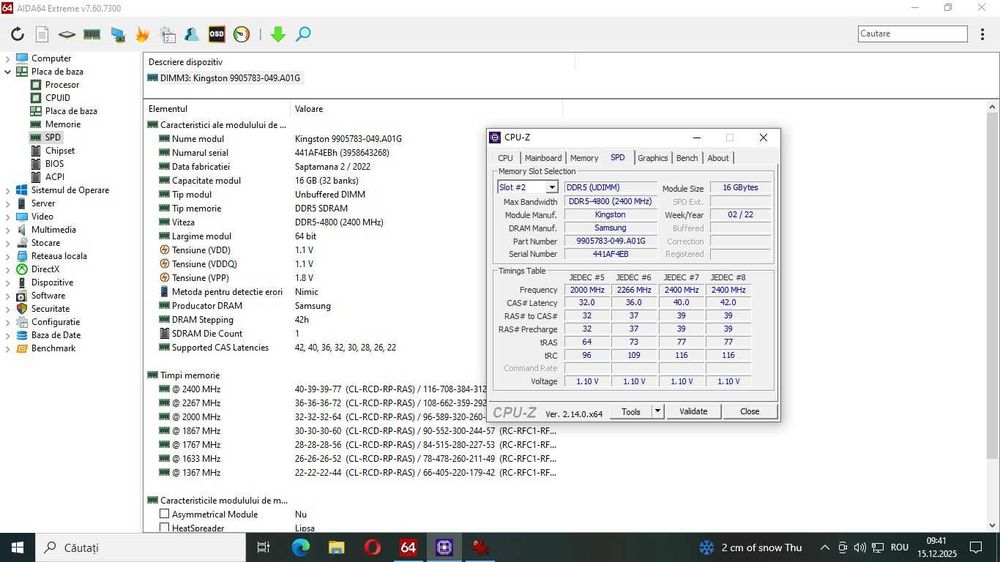This screenshot has width=1000, height=562.
Task: Switch to the About tab in CPU-Z
Action: point(717,158)
